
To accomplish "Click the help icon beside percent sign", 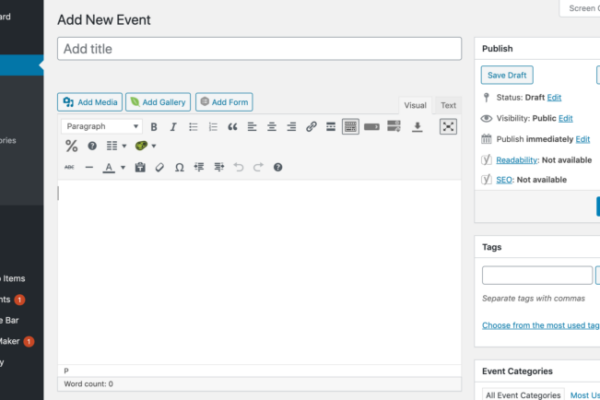I will pyautogui.click(x=92, y=146).
